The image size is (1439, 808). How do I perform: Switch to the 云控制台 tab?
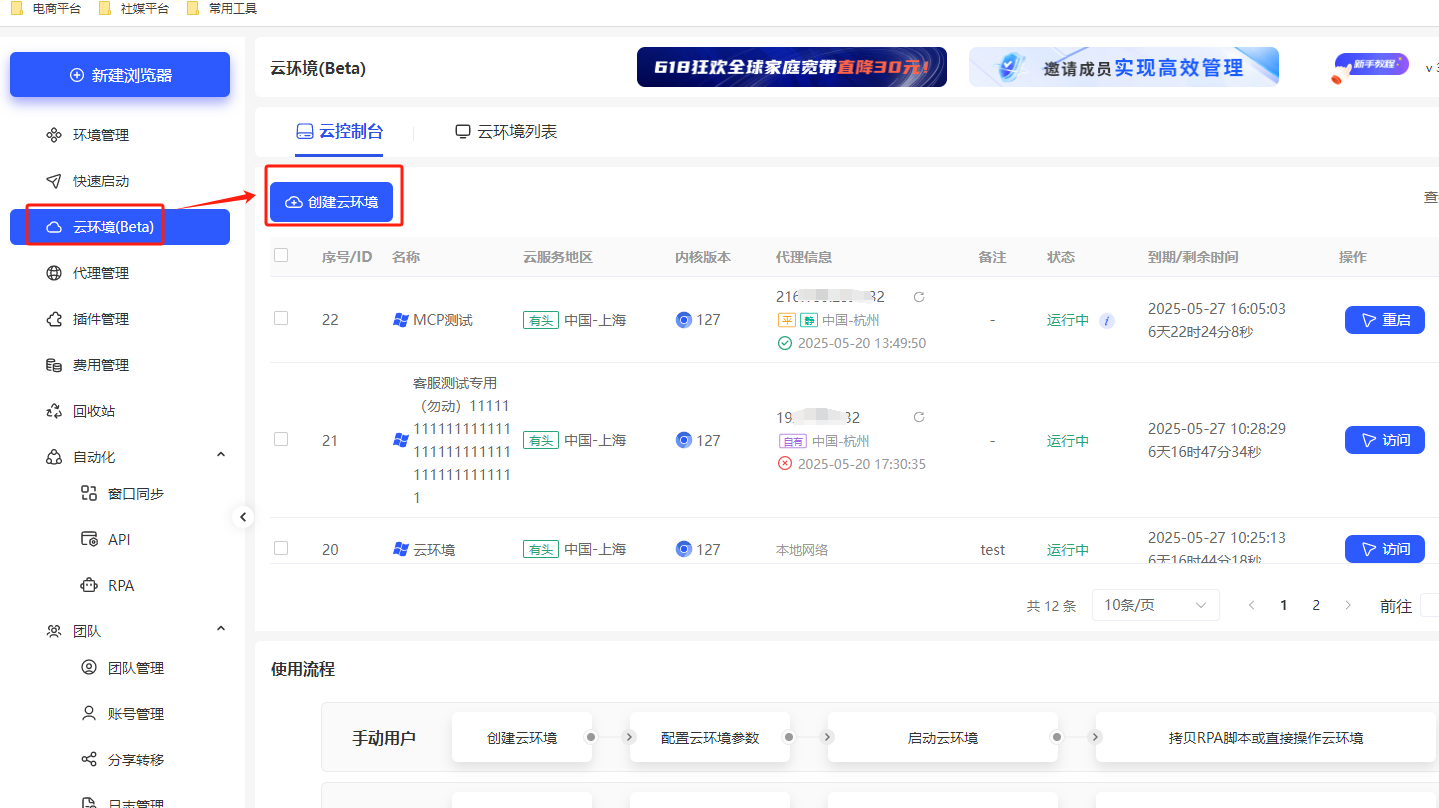(x=339, y=132)
